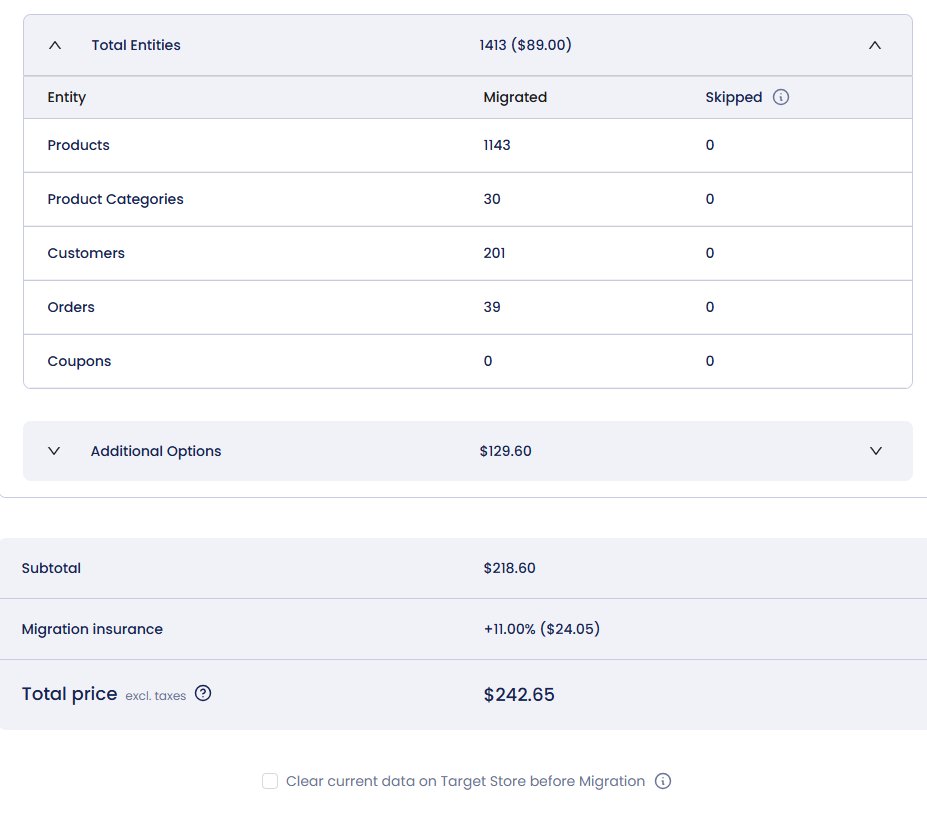
Task: Select the Entity column header
Action: [x=67, y=97]
